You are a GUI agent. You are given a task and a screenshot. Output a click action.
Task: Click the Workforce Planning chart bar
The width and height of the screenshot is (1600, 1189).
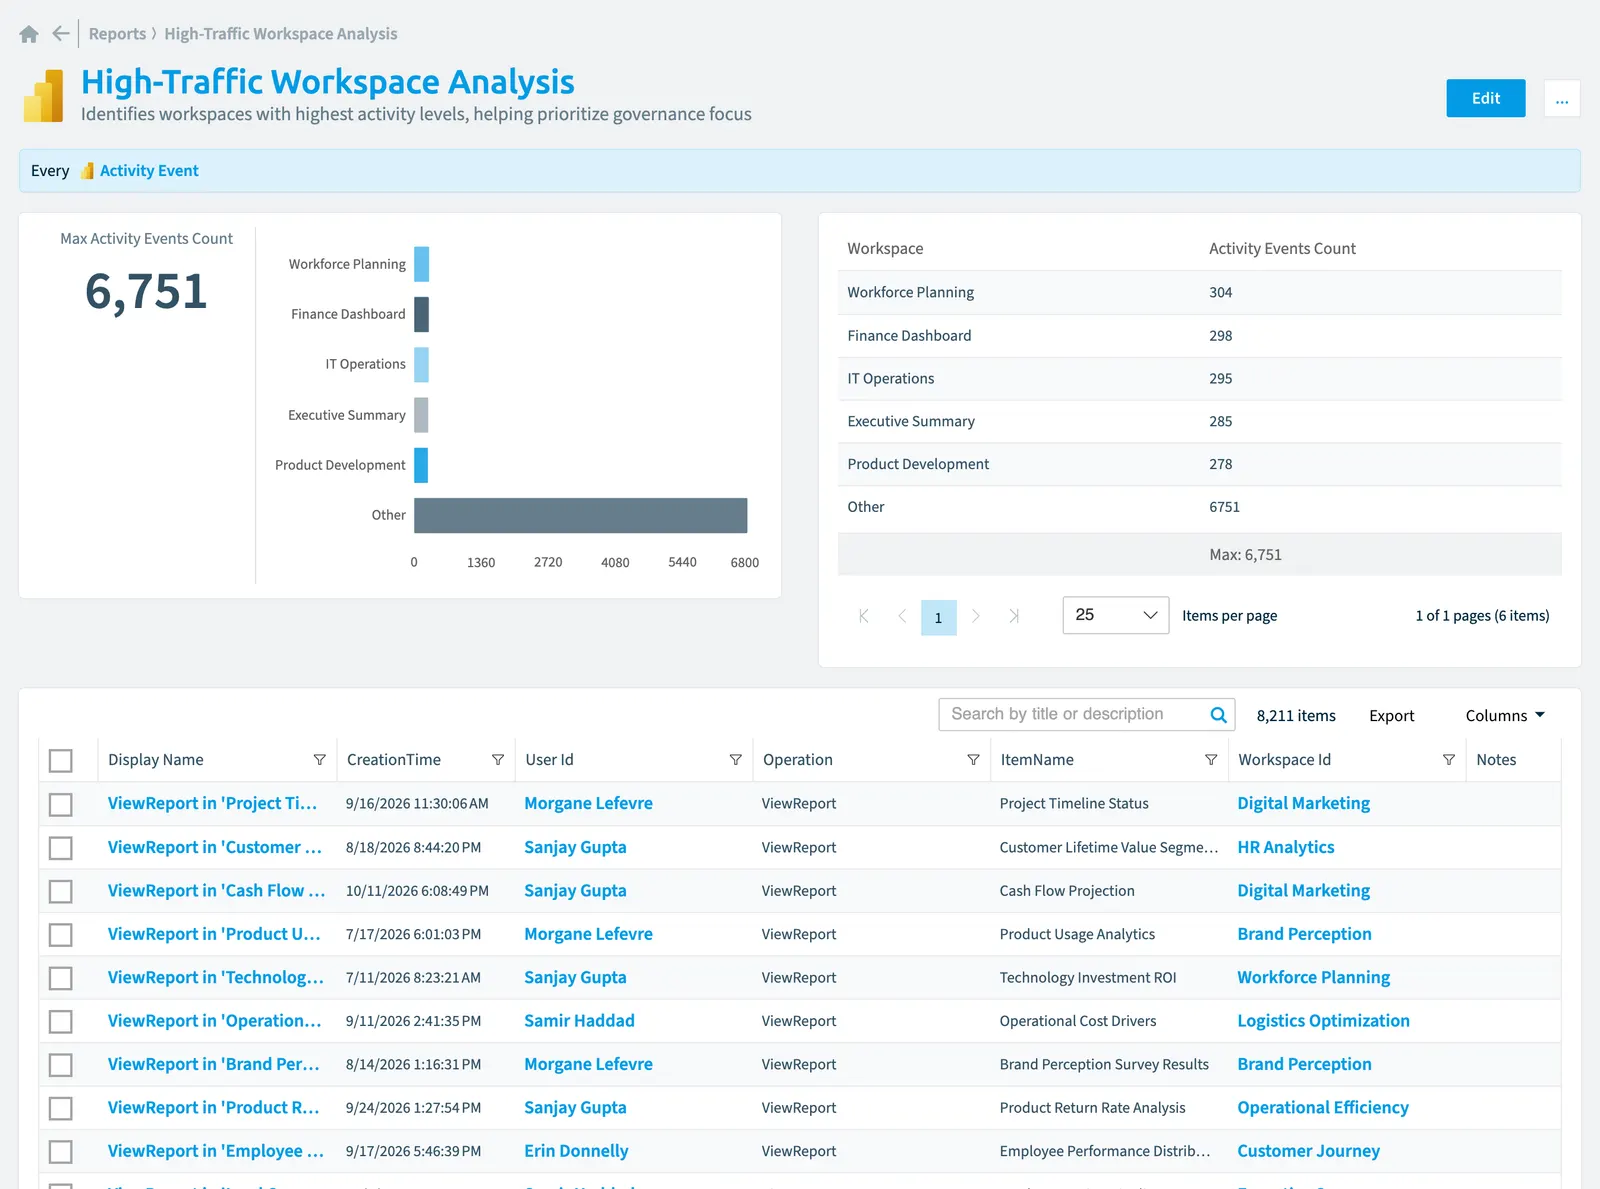click(x=421, y=264)
